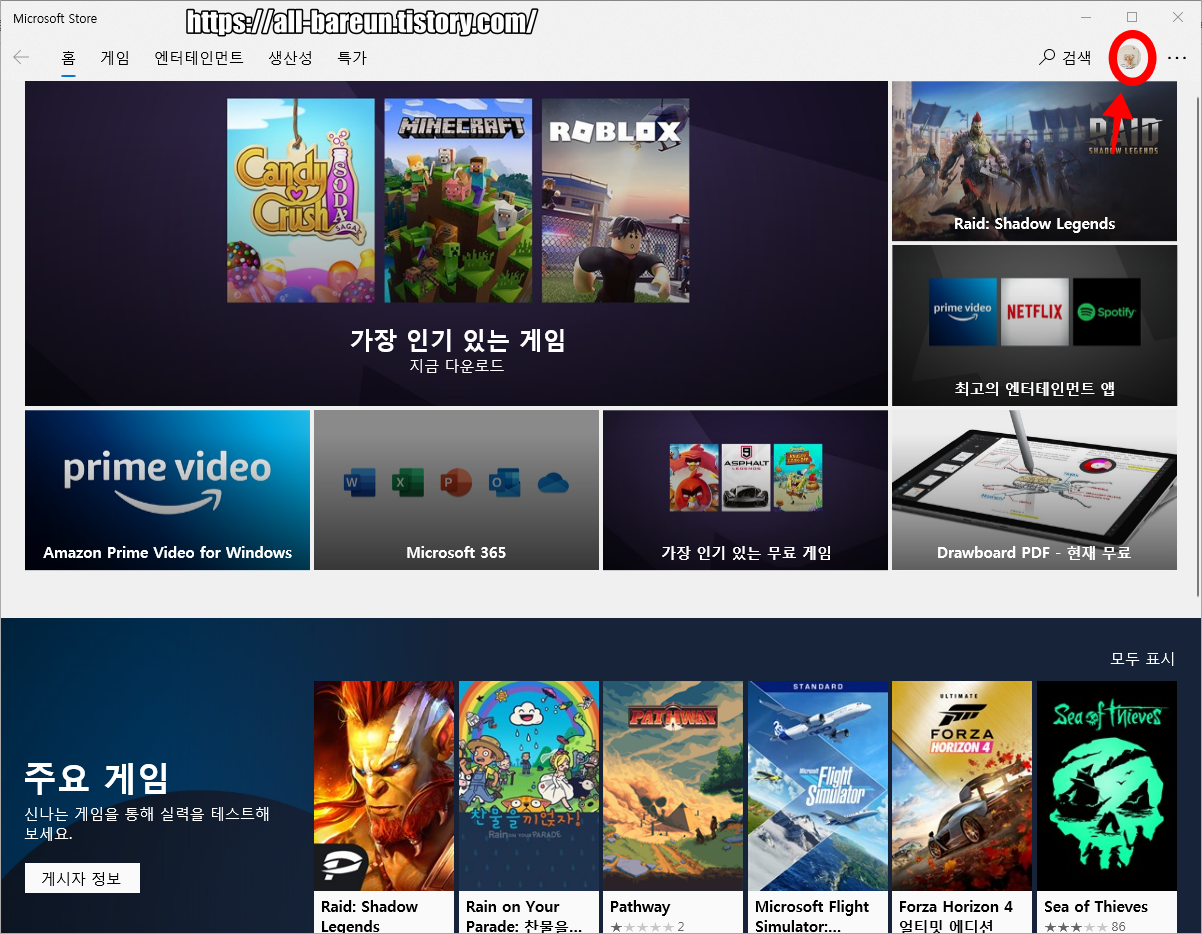Switch to the 엔터테인먼트 tab
Viewport: 1202px width, 934px height.
[199, 58]
